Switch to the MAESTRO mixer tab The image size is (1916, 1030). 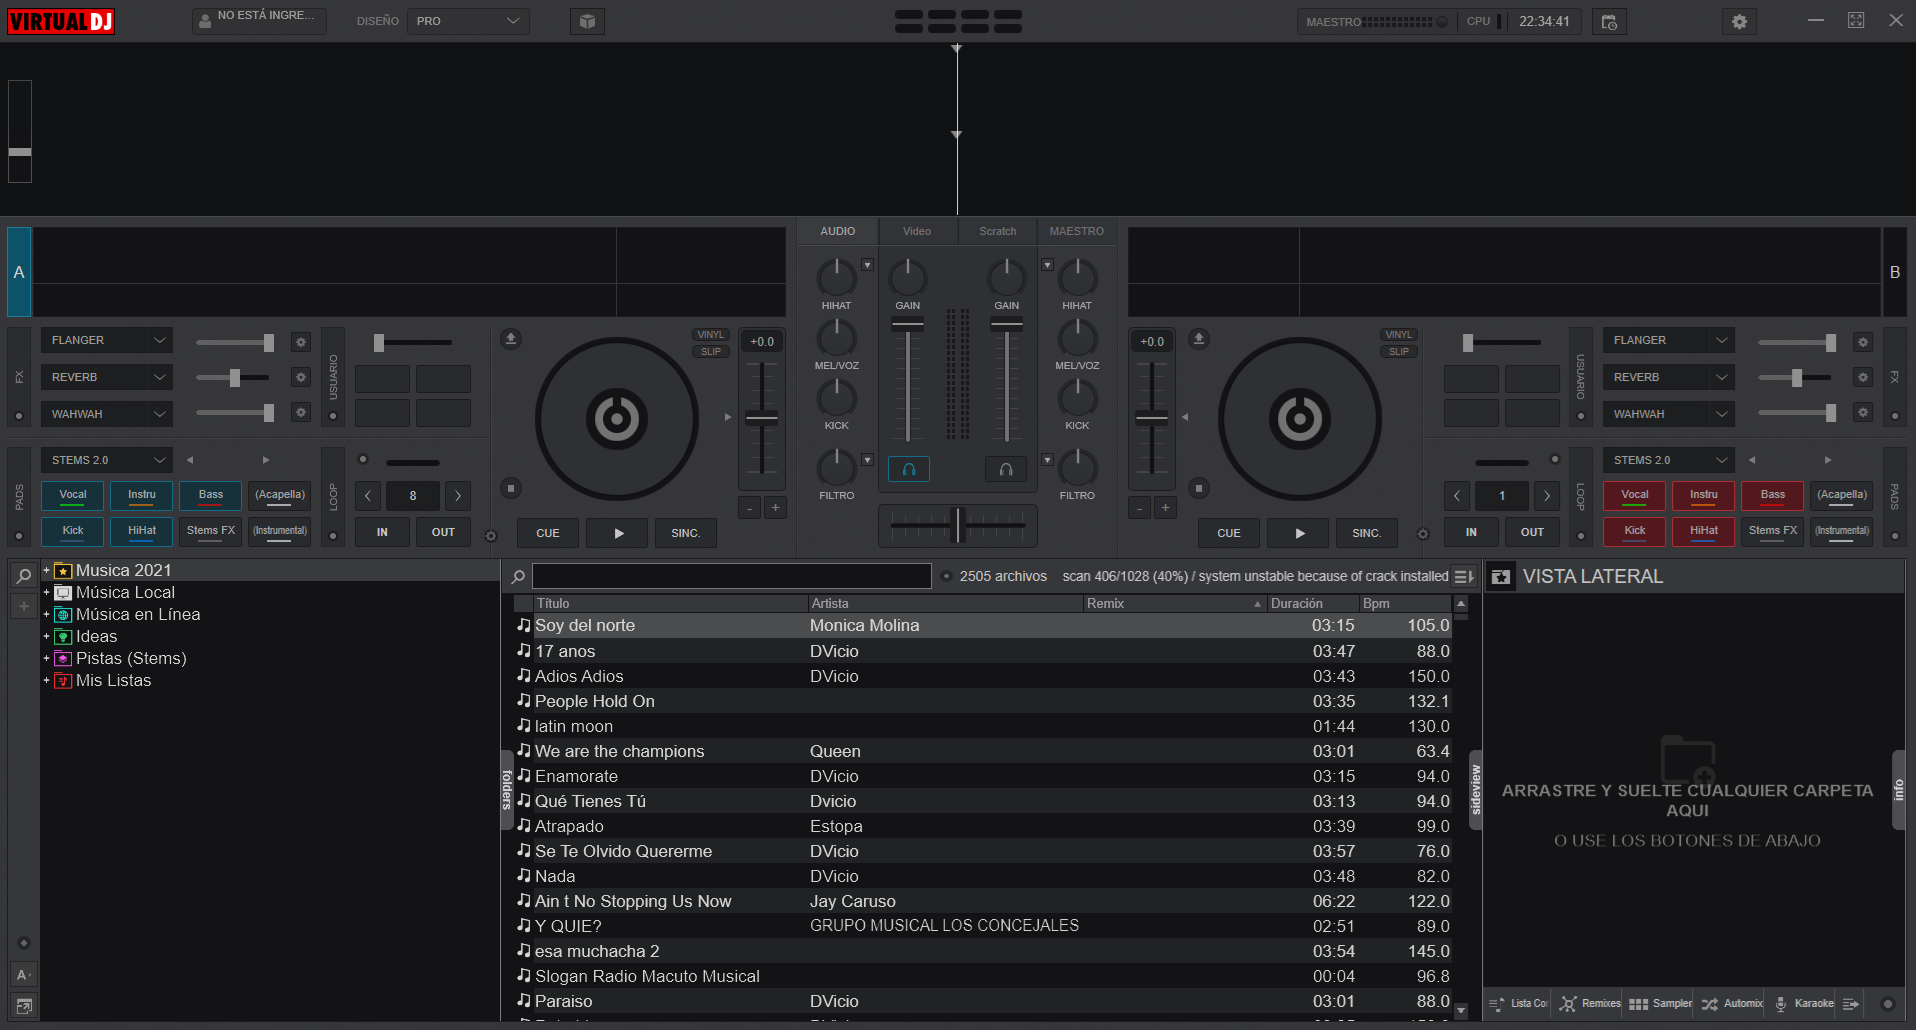coord(1077,231)
